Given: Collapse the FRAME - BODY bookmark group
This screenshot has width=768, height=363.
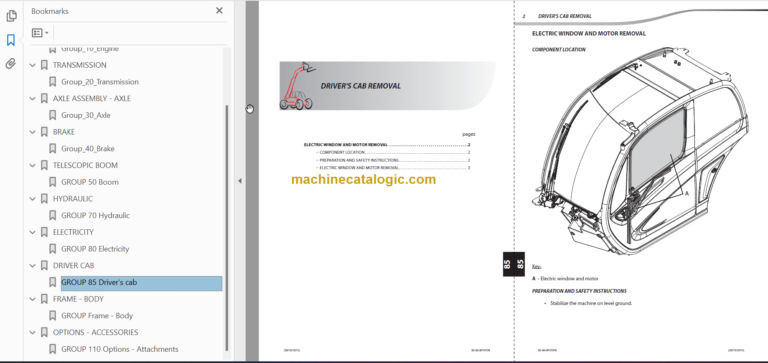Looking at the screenshot, I should [x=33, y=299].
